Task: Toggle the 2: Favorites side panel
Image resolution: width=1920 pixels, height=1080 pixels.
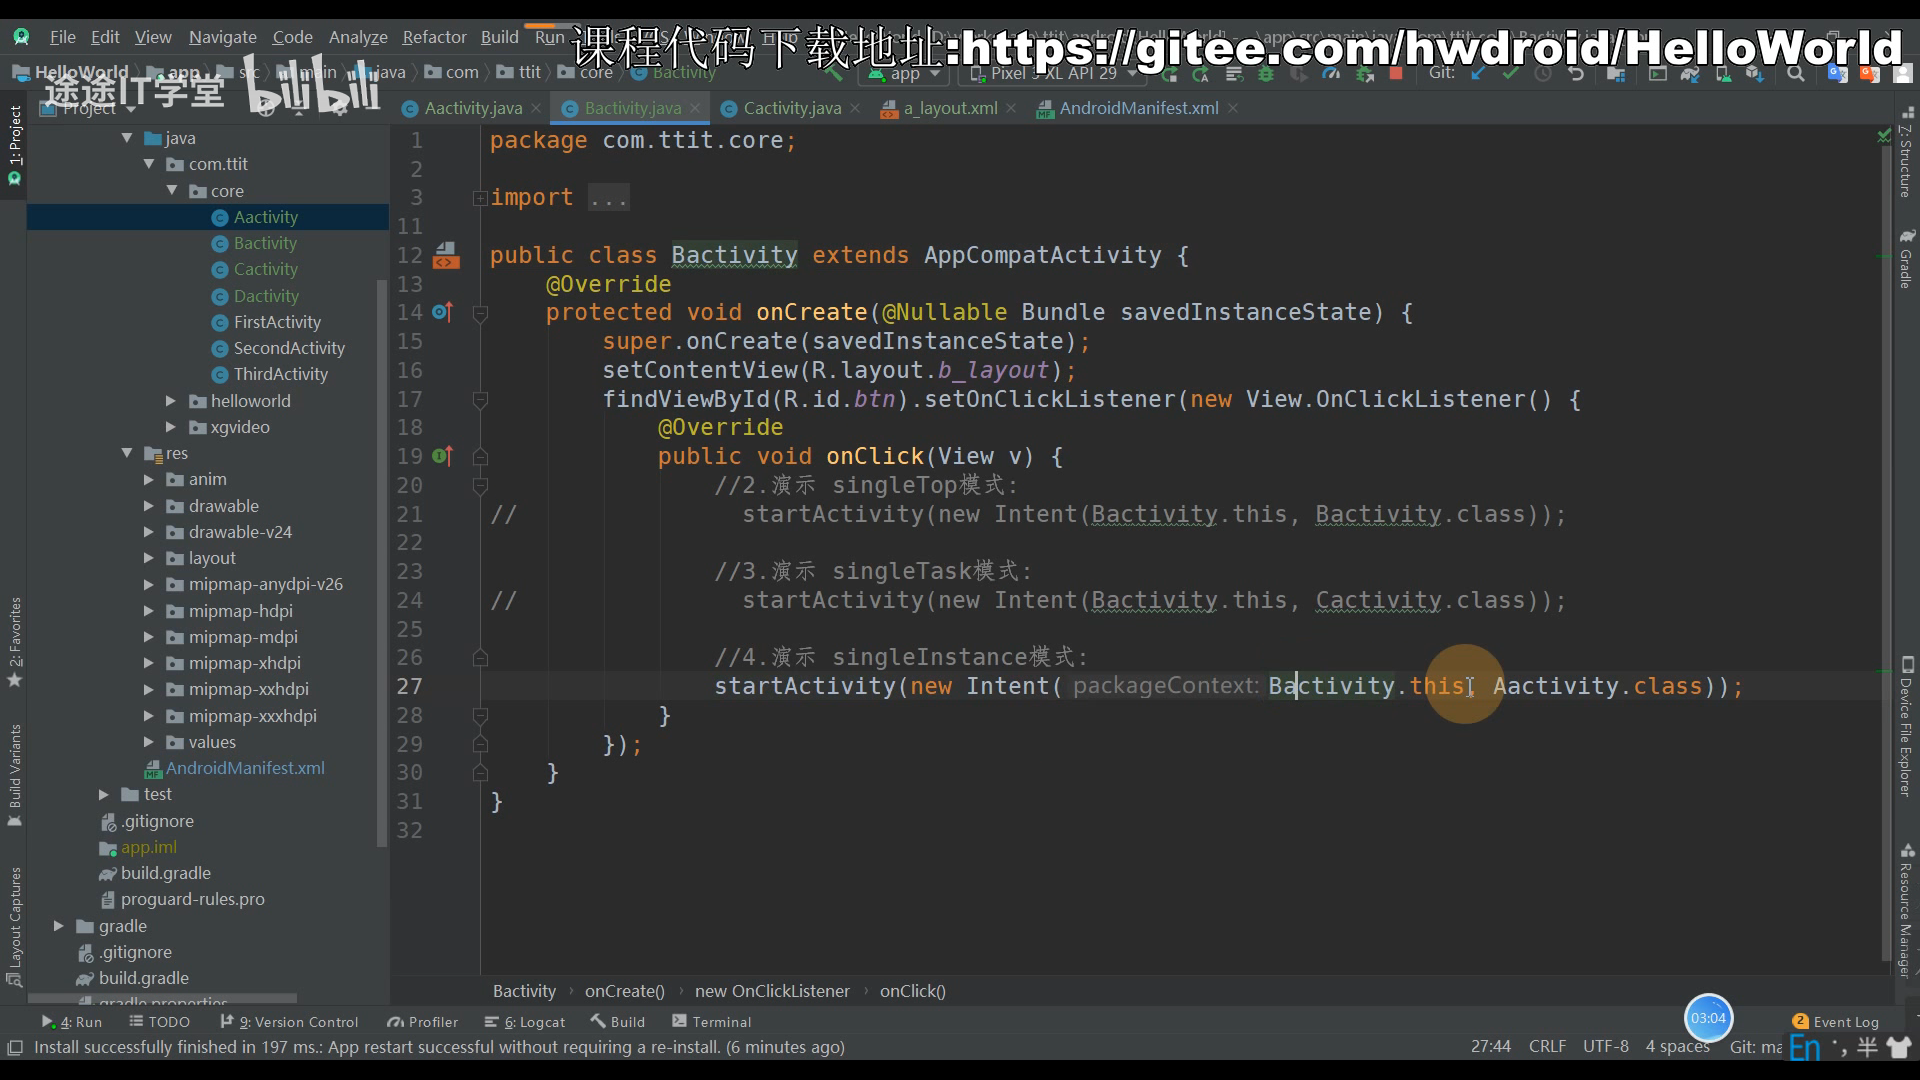Action: (x=14, y=642)
